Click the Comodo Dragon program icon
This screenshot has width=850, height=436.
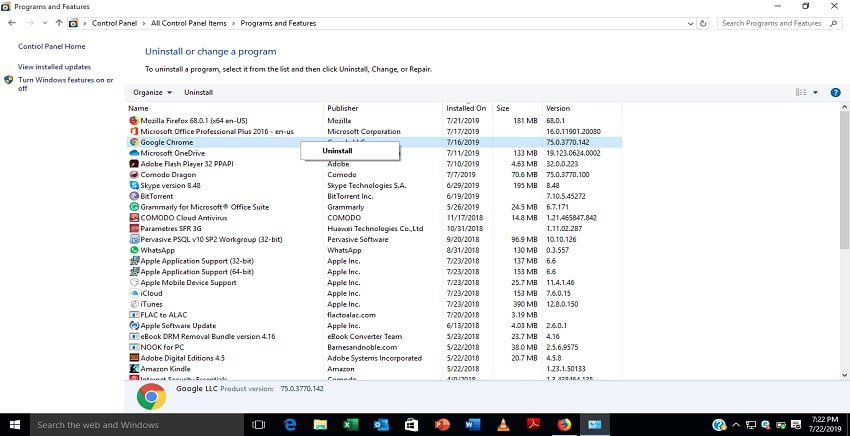[134, 175]
